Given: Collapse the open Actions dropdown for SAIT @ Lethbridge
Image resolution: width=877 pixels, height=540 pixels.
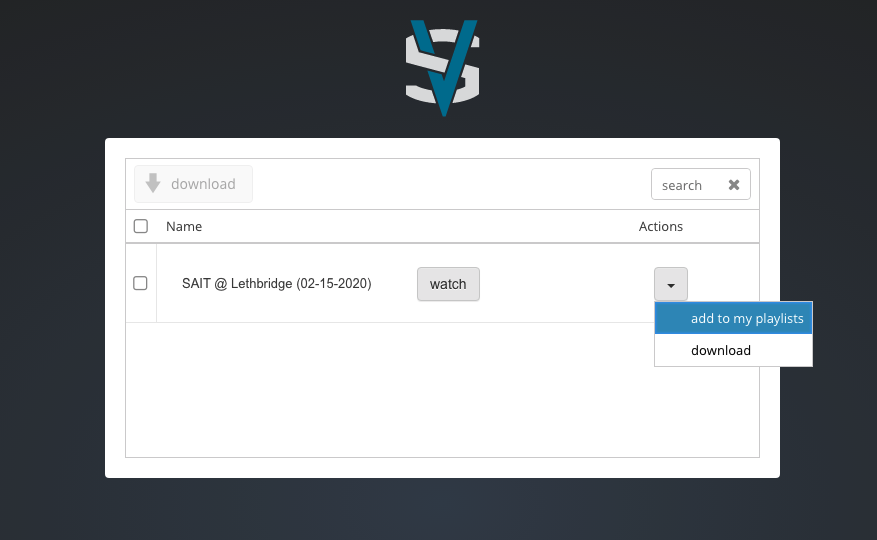Looking at the screenshot, I should click(x=671, y=285).
